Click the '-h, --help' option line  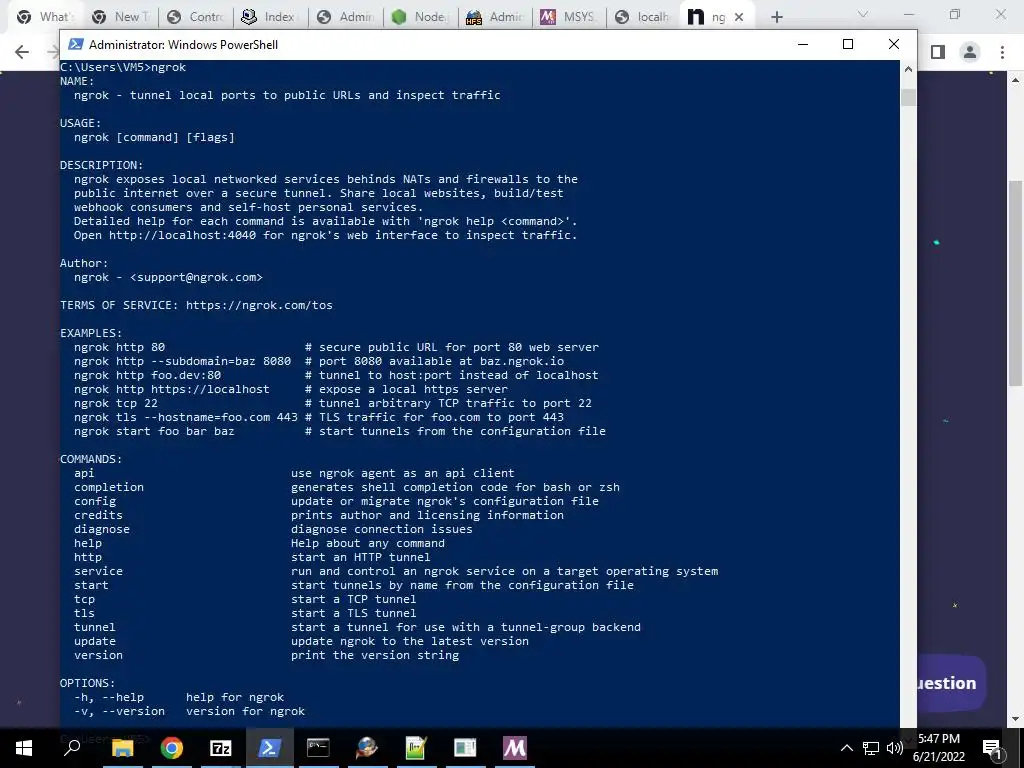pyautogui.click(x=179, y=697)
